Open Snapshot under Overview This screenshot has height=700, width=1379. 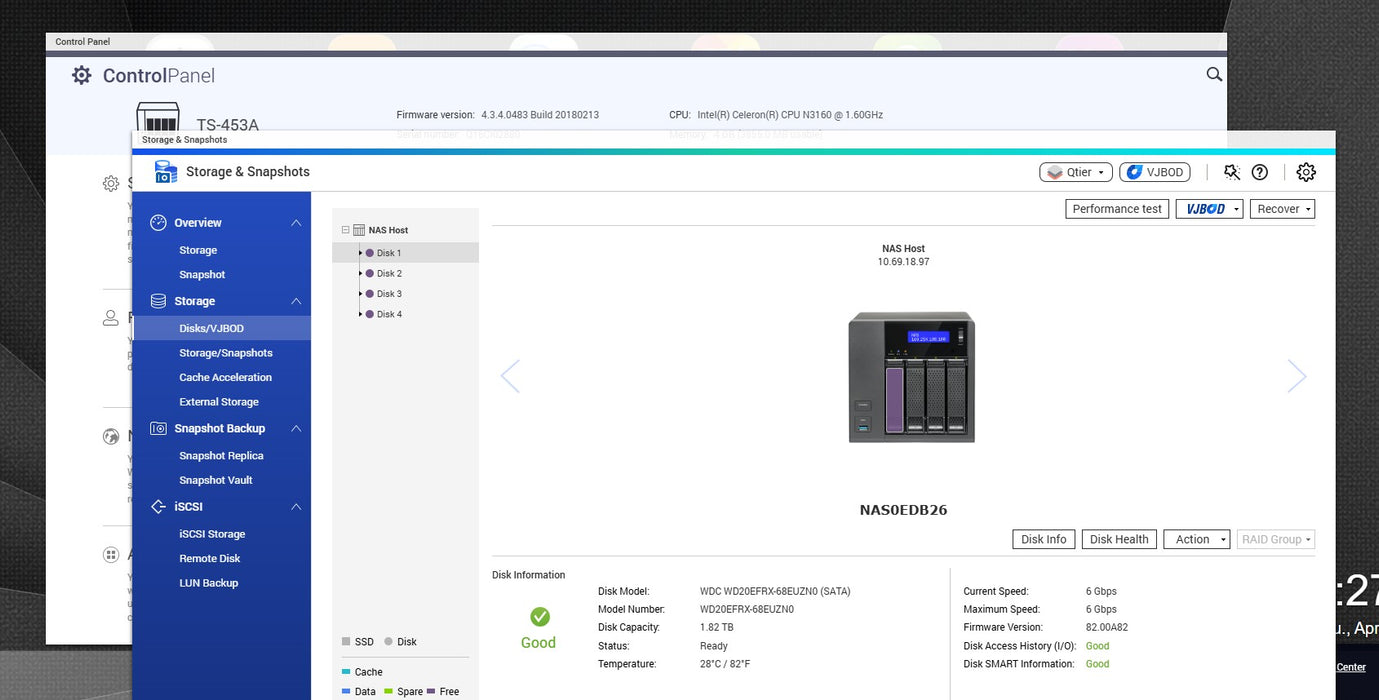202,274
